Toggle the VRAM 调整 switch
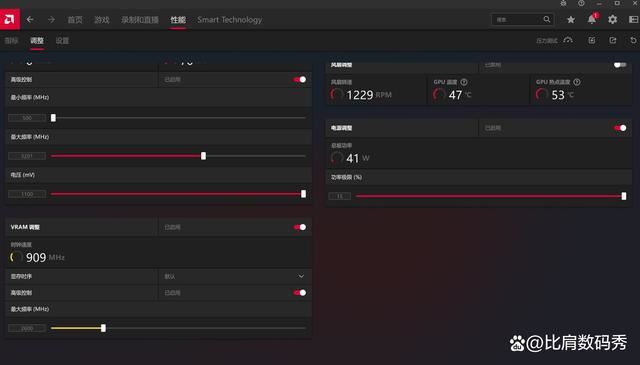The image size is (640, 365). tap(300, 227)
